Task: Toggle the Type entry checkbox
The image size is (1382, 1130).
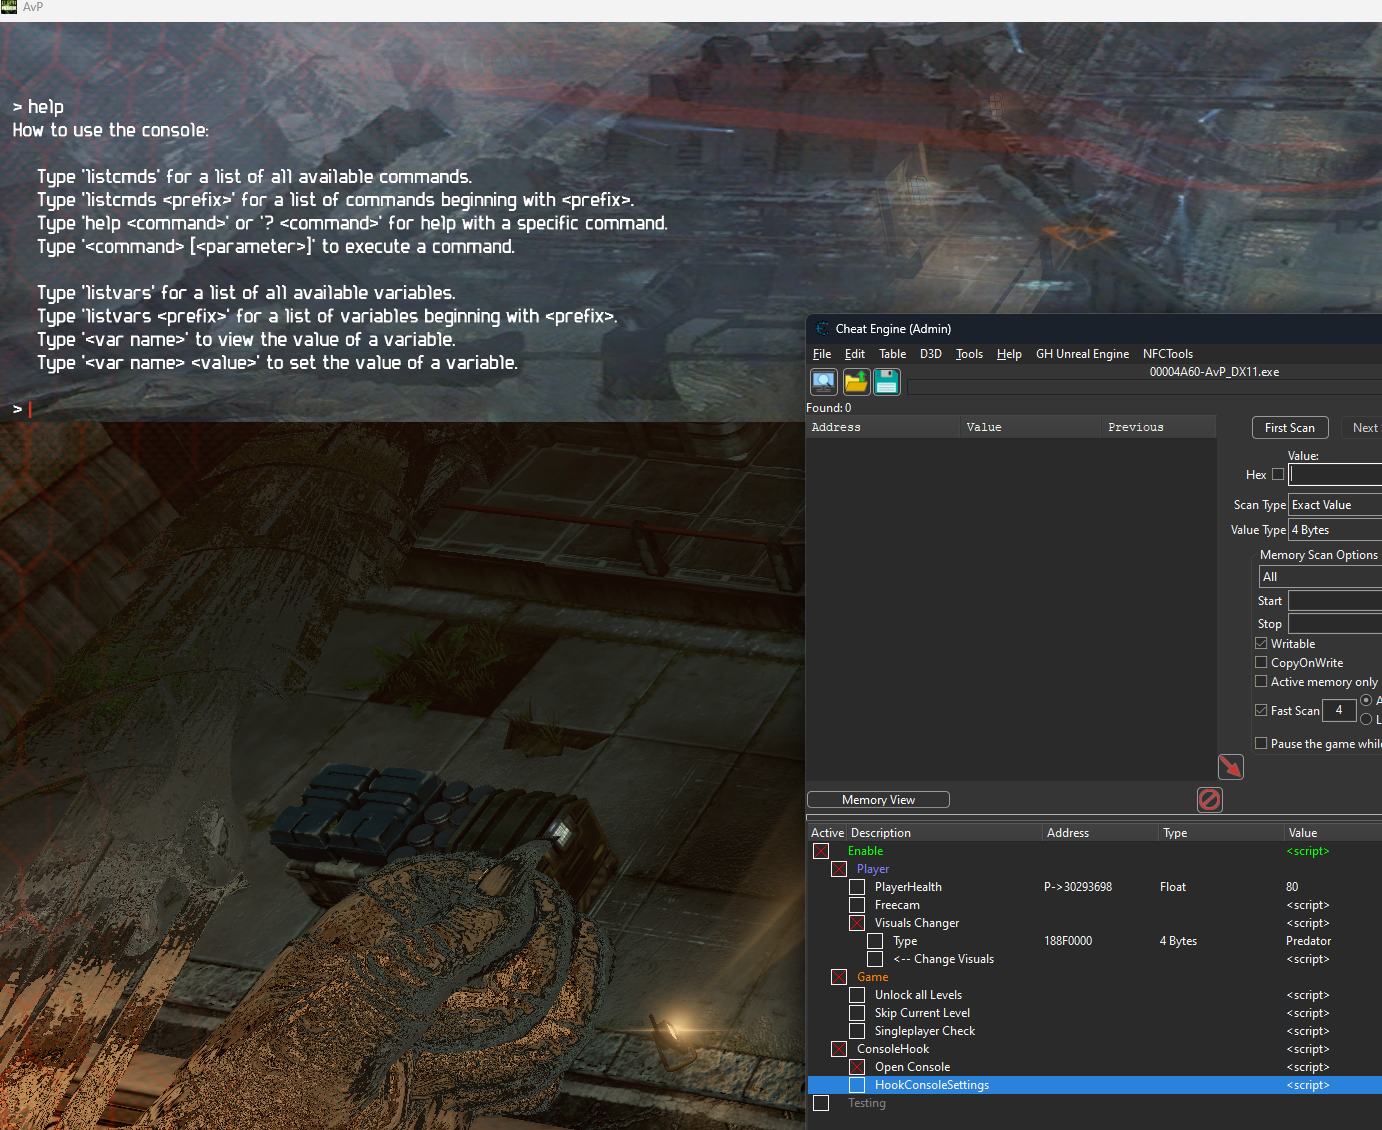Action: 875,941
